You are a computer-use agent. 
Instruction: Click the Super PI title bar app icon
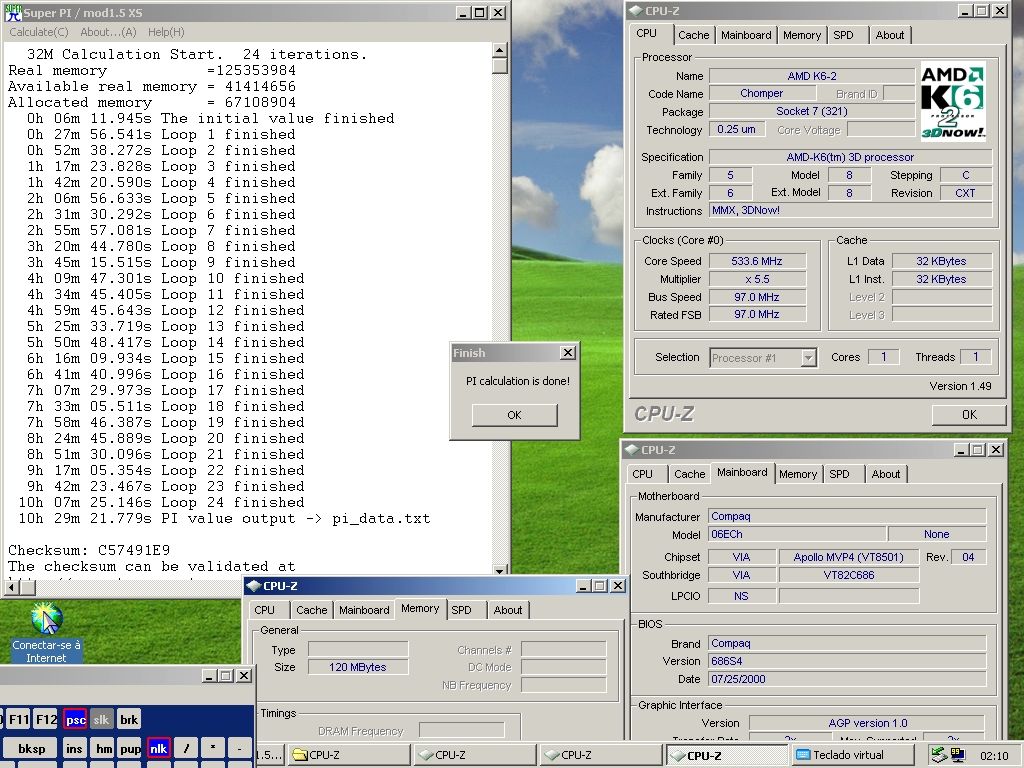pos(13,12)
